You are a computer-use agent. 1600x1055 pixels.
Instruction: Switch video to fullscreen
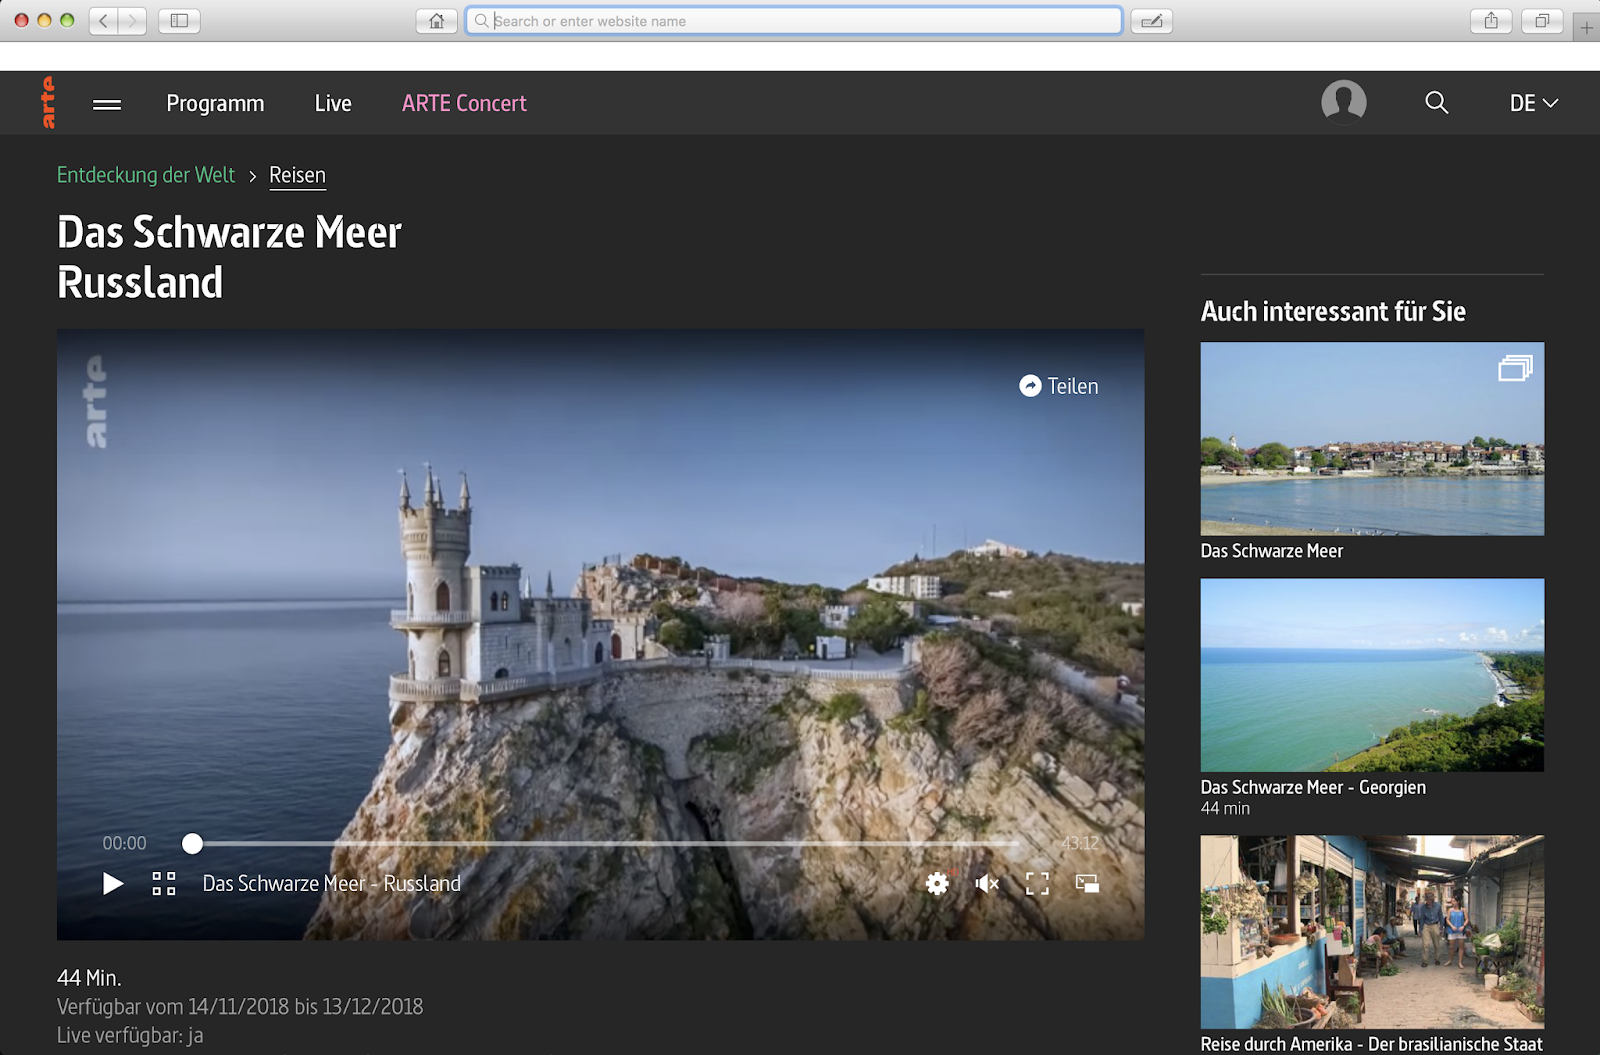click(x=1037, y=883)
